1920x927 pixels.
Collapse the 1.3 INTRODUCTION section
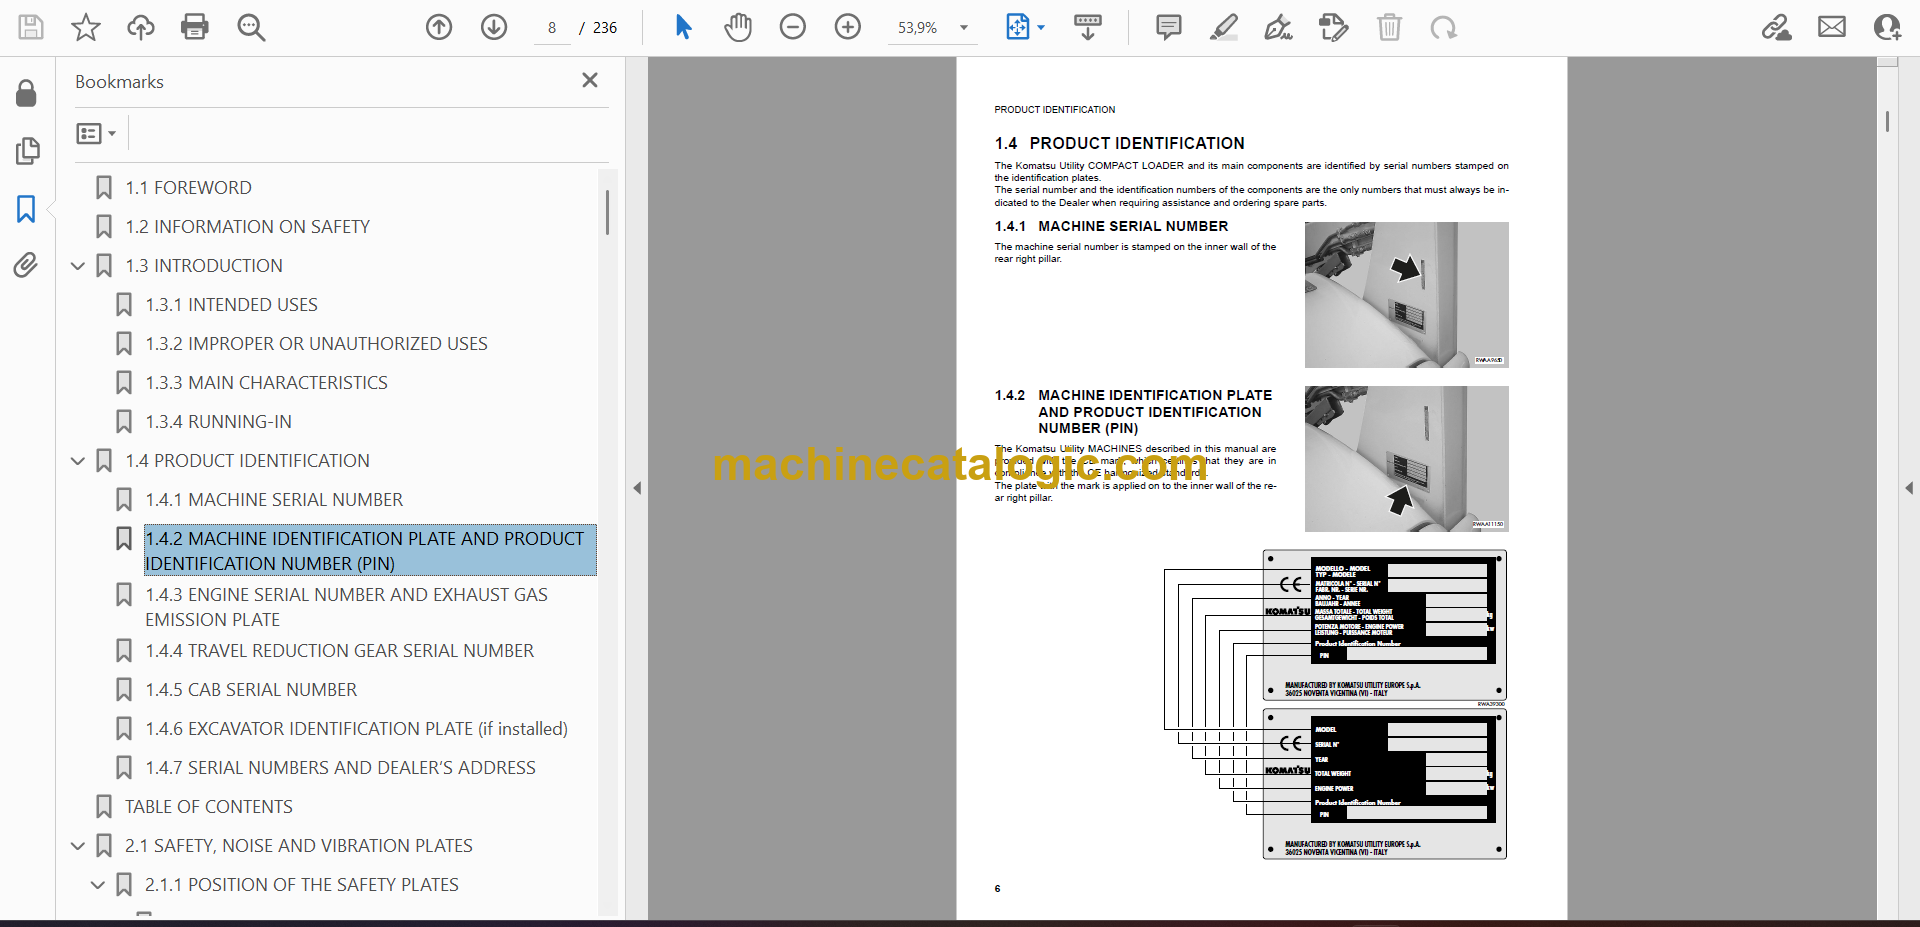point(78,266)
